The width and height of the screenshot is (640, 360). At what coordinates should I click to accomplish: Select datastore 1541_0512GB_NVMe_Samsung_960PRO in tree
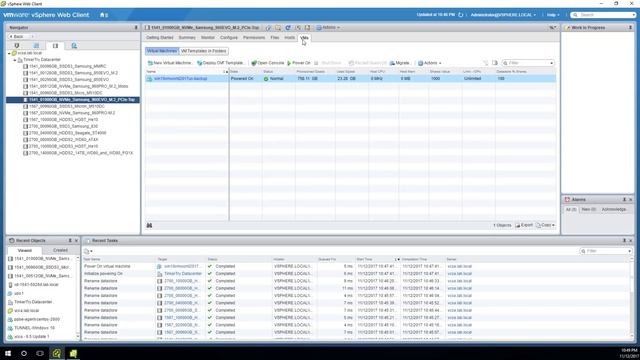coord(78,86)
